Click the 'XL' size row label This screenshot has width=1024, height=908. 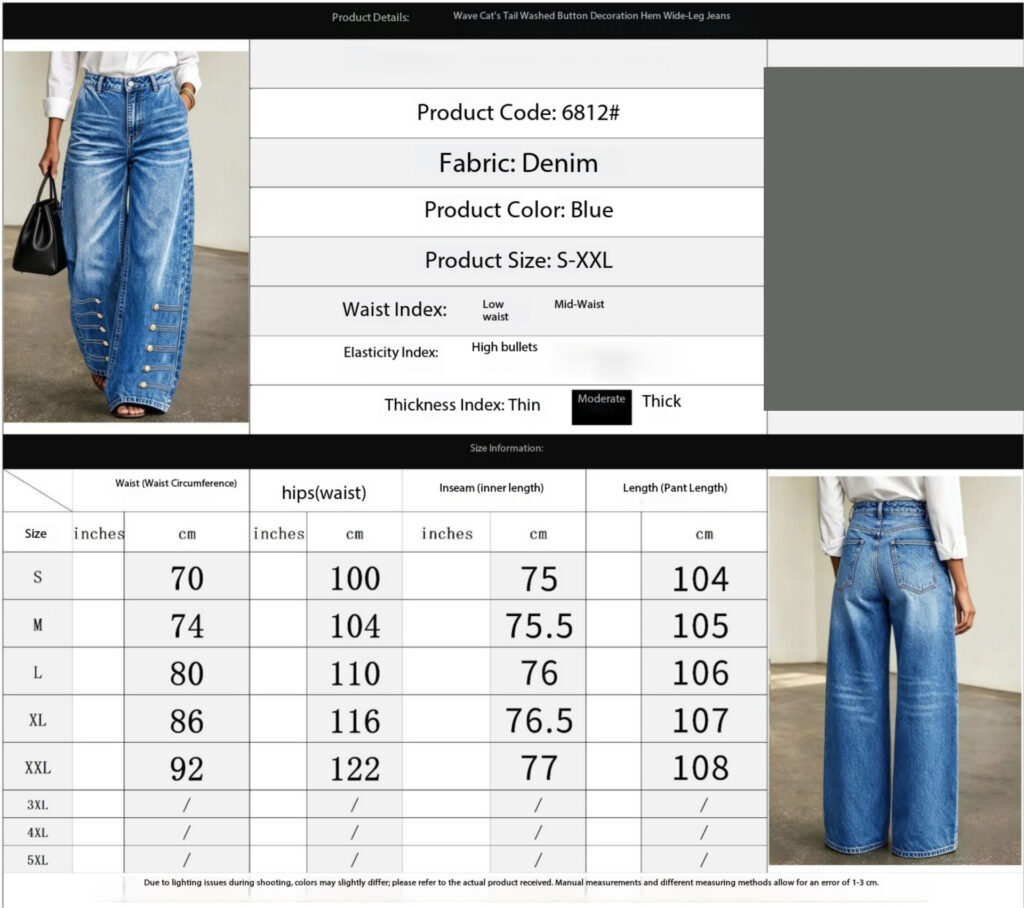37,721
